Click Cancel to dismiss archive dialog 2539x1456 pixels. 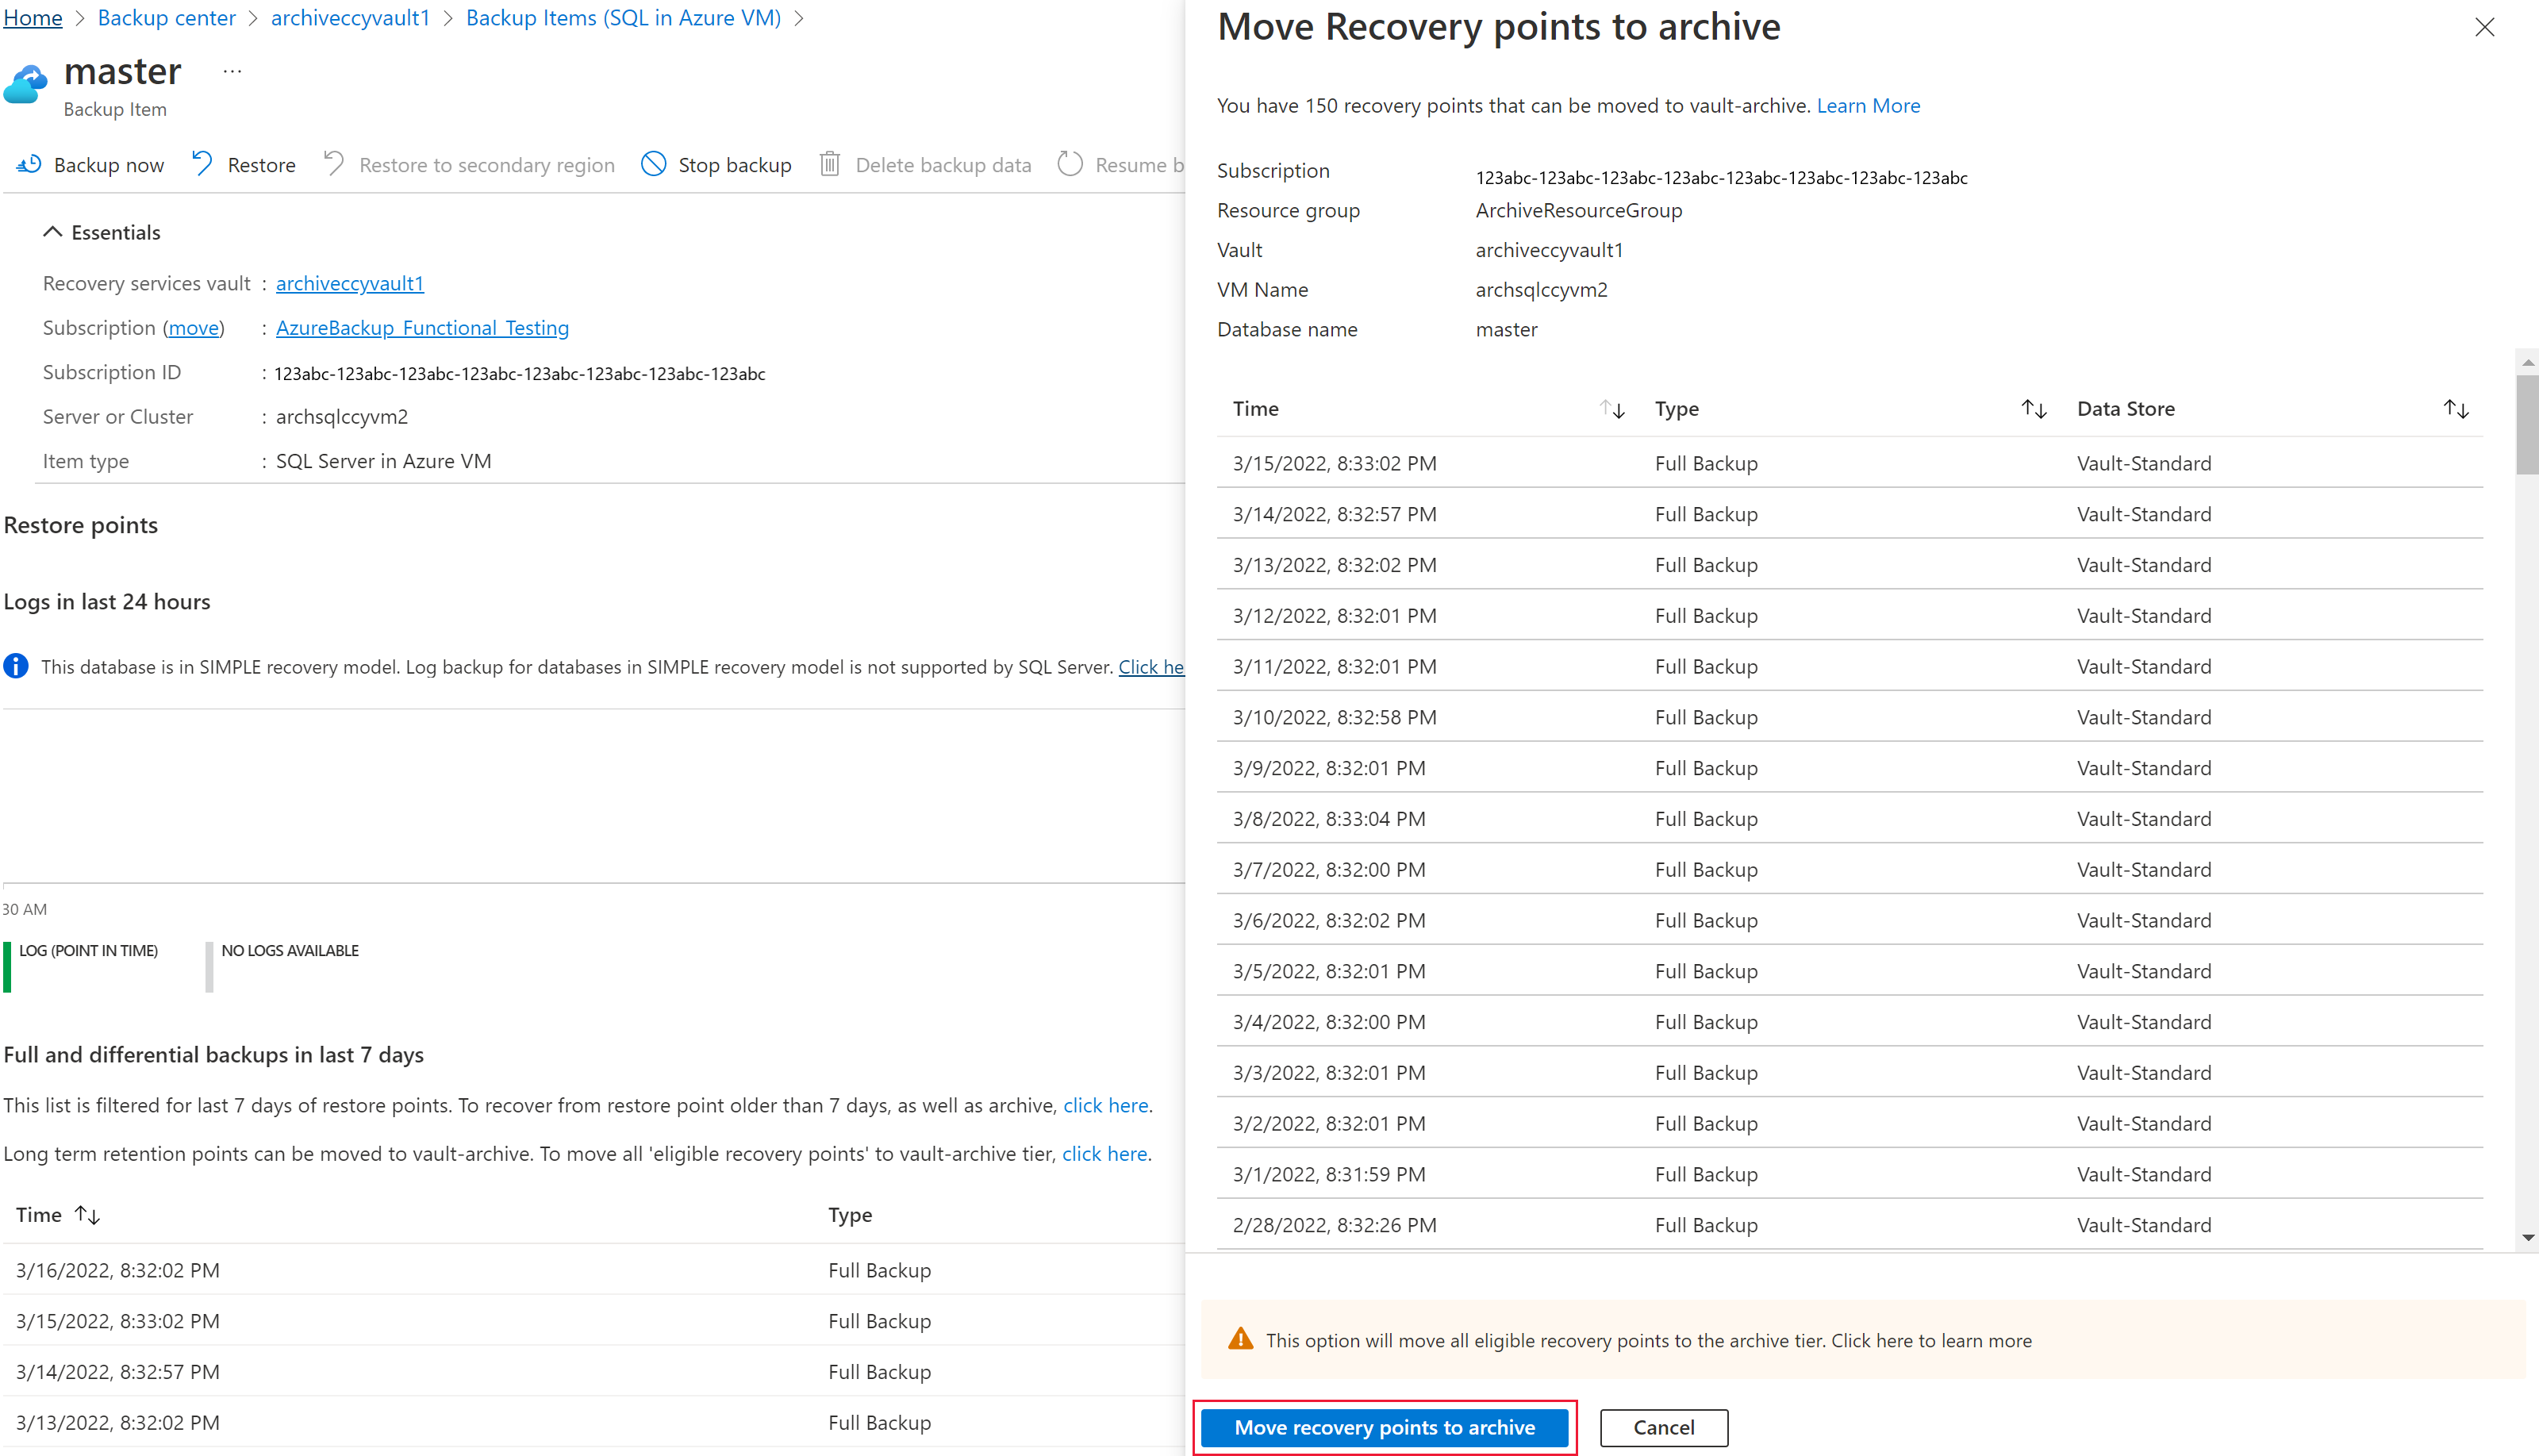point(1664,1427)
